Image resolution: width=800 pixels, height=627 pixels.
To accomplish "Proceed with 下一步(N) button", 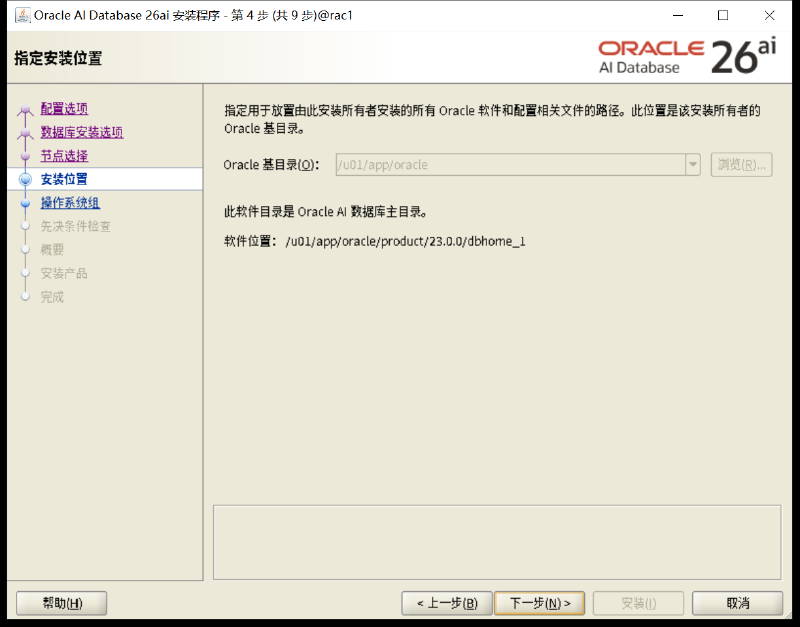I will (540, 604).
